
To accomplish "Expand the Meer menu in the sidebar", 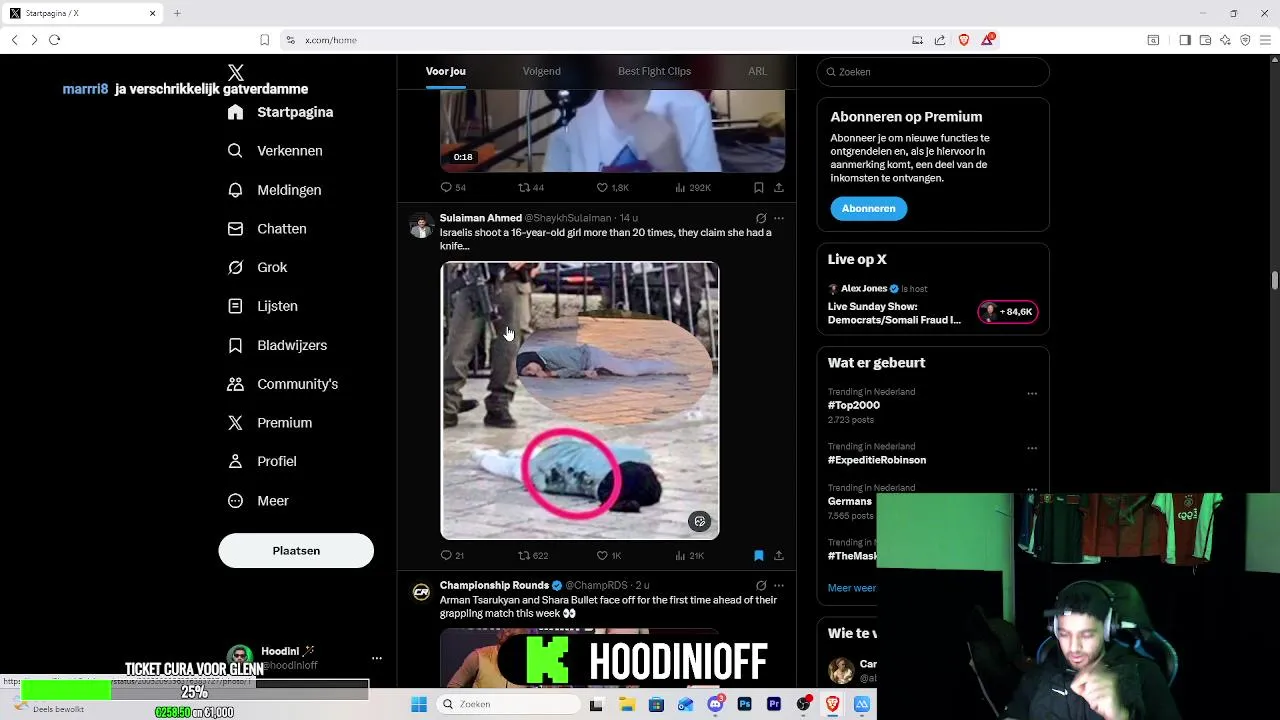I will pos(258,501).
